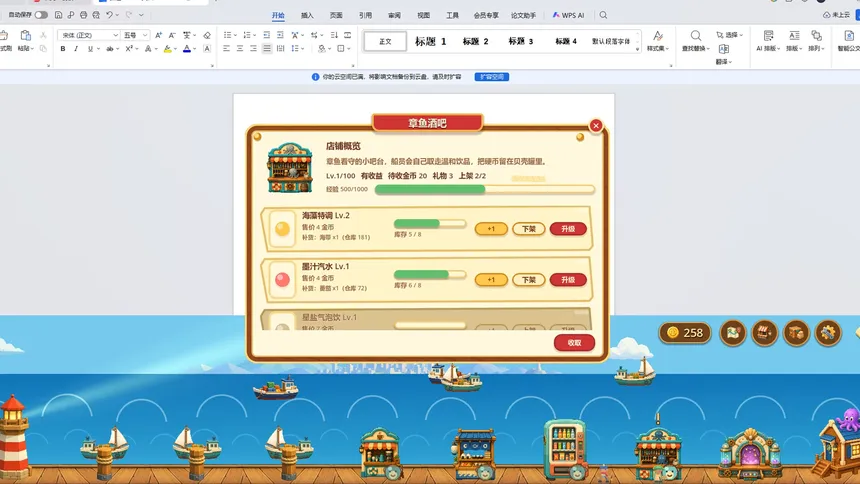Click the 258 gold coin counter
Screen dimensions: 860x484
685,333
